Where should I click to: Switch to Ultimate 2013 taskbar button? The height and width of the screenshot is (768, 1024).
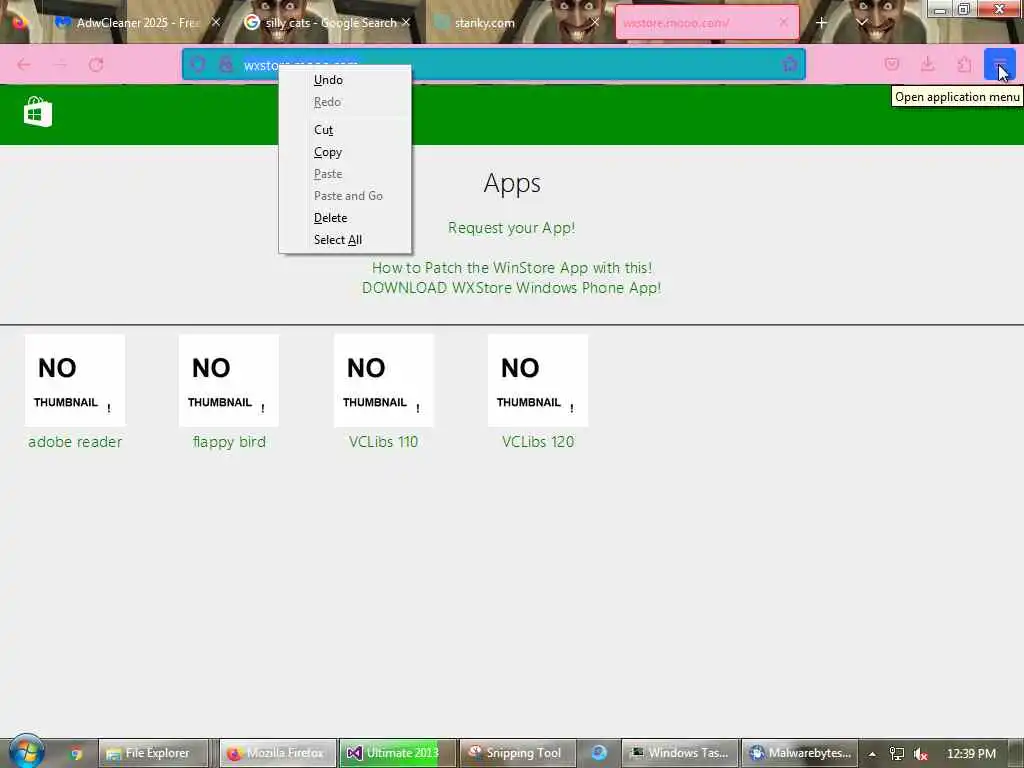(x=398, y=754)
